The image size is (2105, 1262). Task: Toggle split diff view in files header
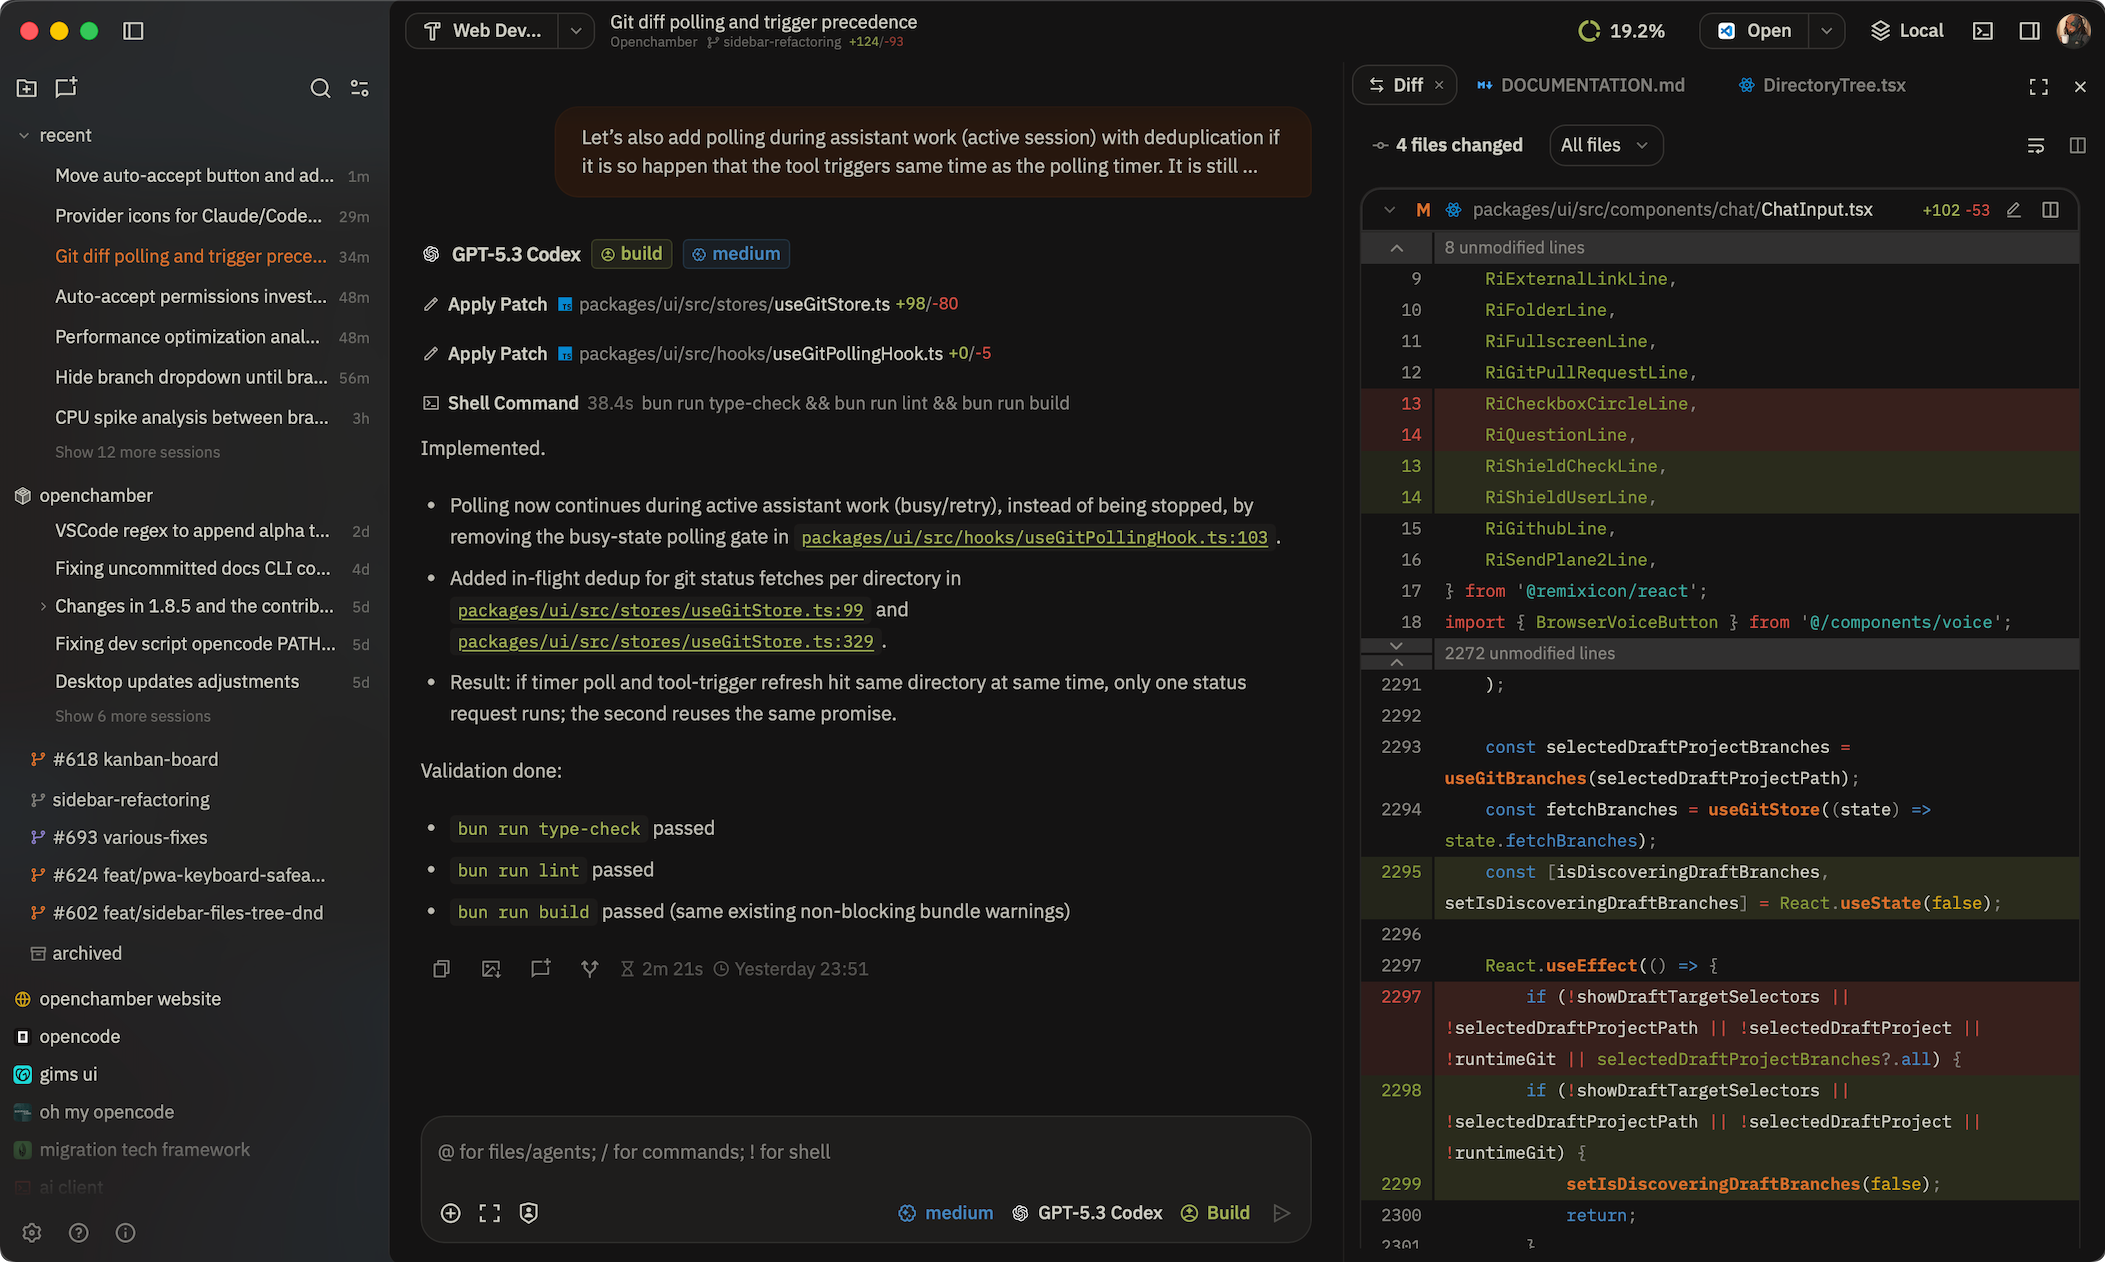[2077, 146]
